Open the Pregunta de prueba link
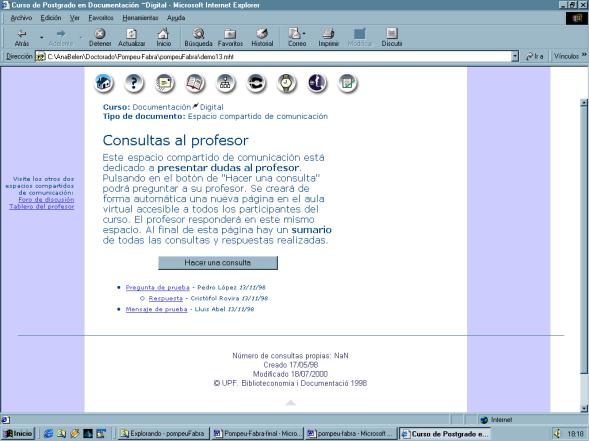 pos(157,287)
